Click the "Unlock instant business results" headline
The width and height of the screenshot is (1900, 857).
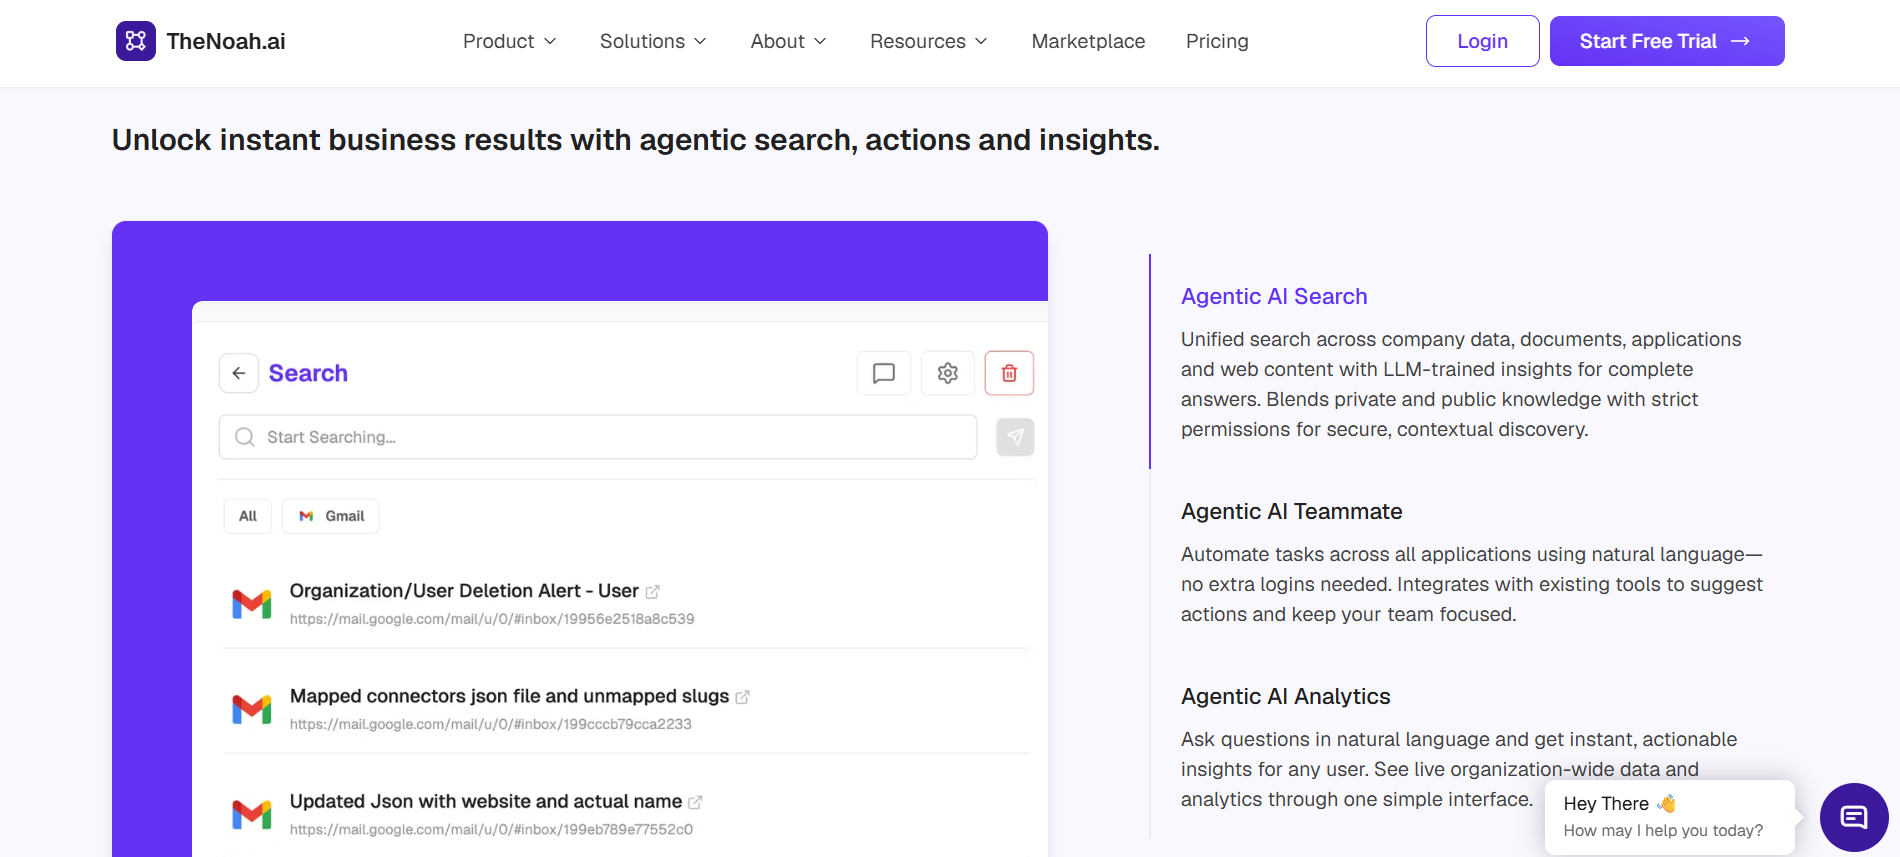click(636, 140)
